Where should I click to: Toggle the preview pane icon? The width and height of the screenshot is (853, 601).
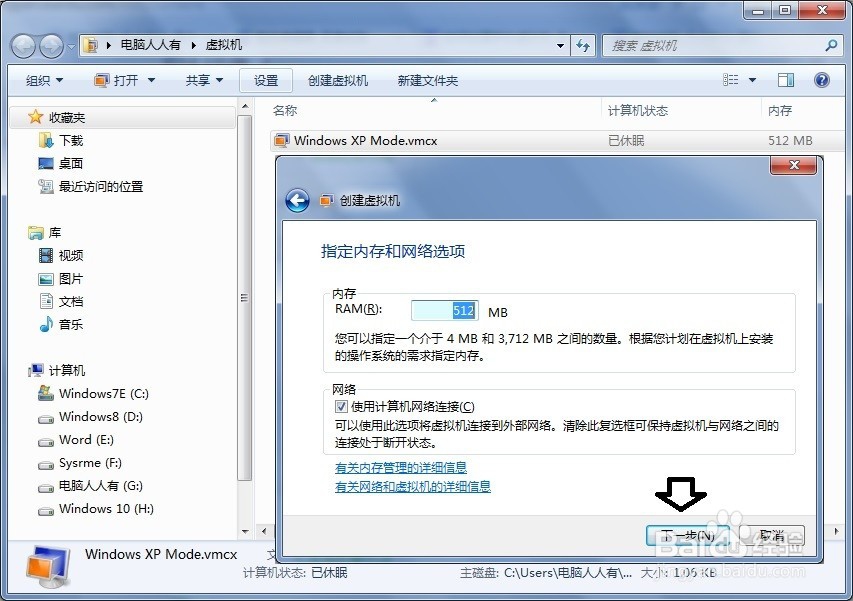click(x=786, y=80)
